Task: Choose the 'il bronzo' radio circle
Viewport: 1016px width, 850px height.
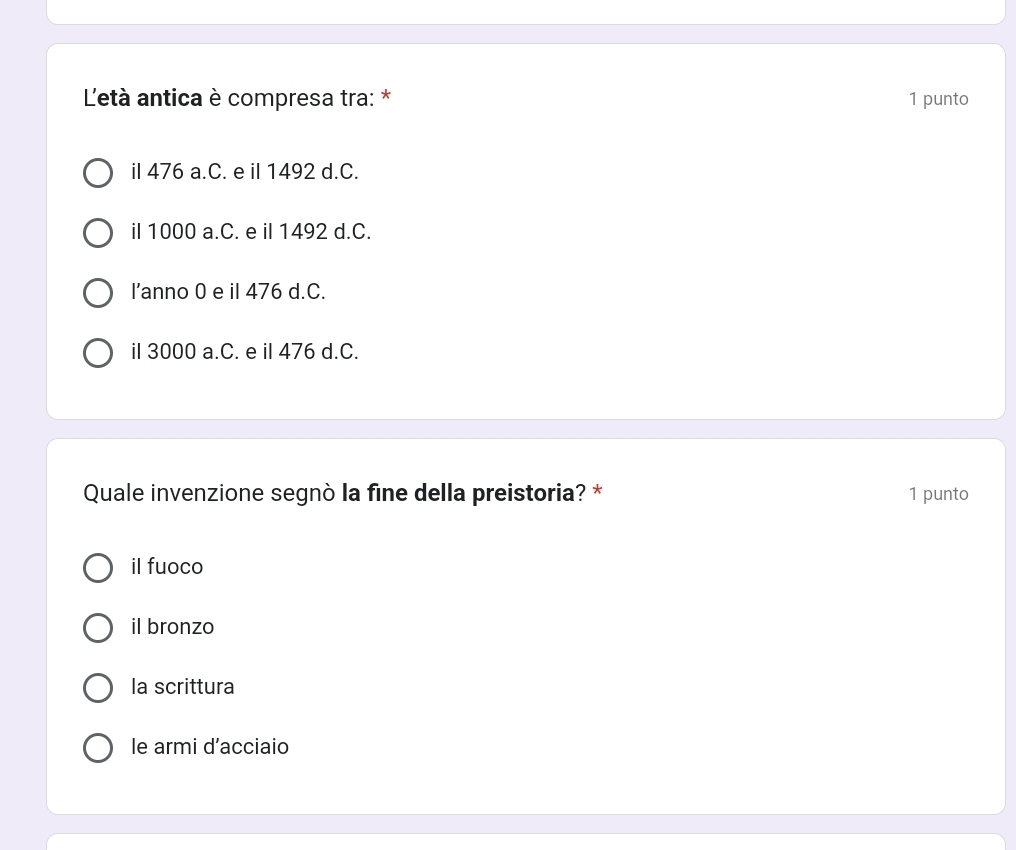Action: click(98, 628)
